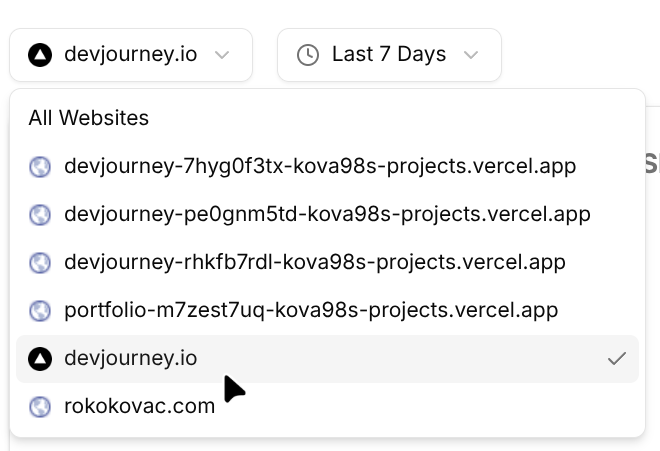Viewport: 660px width, 451px height.
Task: Choose devjourney-7hyg0f3tx-kova98s-projects.vercel.app website
Action: (320, 166)
